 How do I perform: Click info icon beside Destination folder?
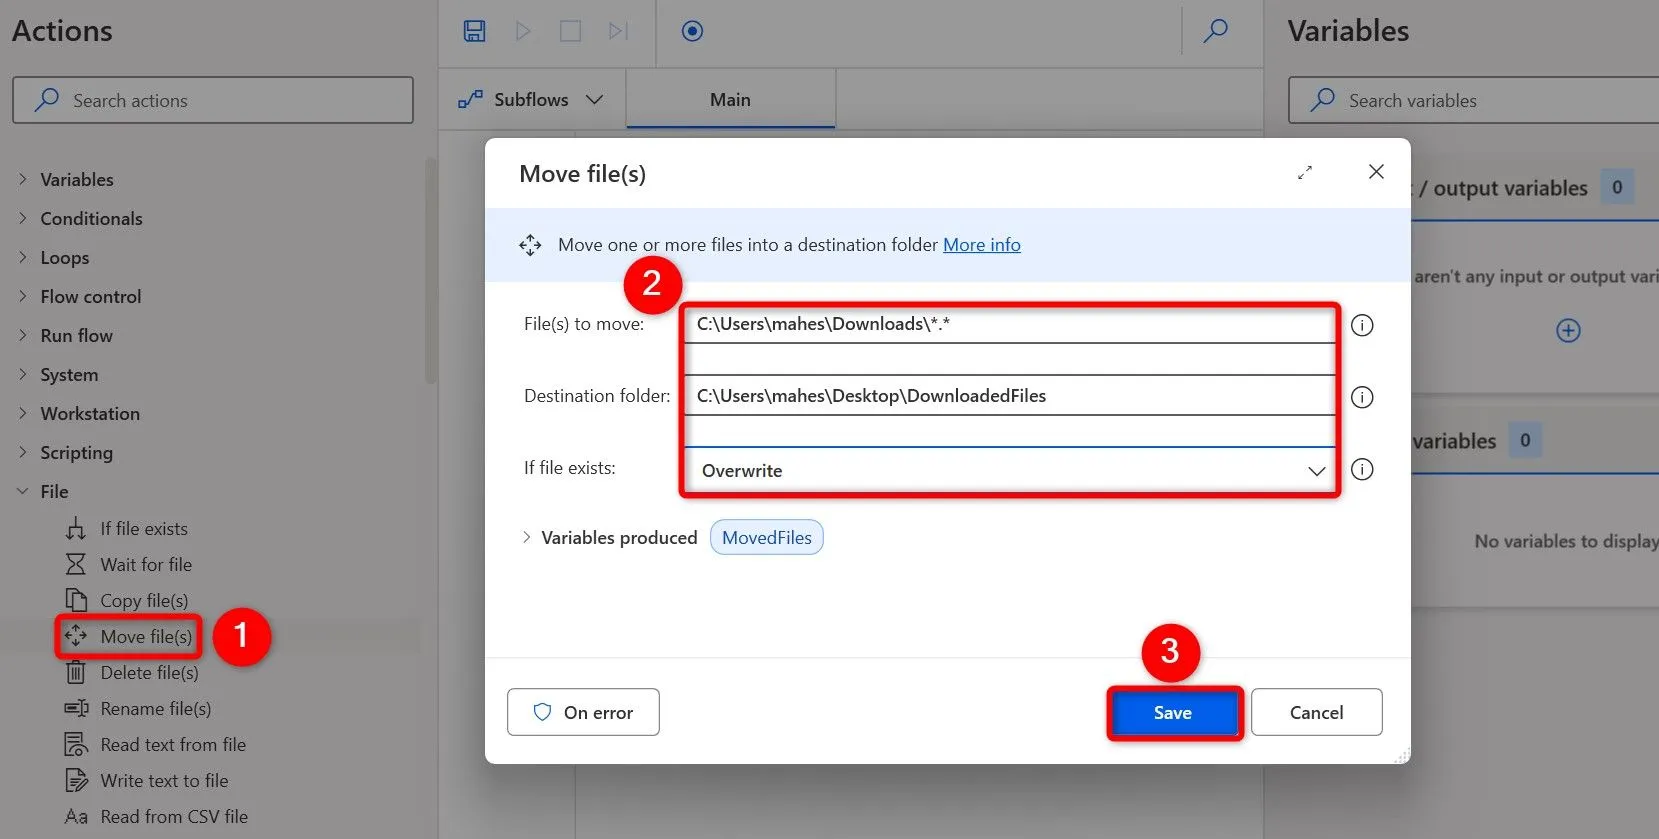[1362, 397]
